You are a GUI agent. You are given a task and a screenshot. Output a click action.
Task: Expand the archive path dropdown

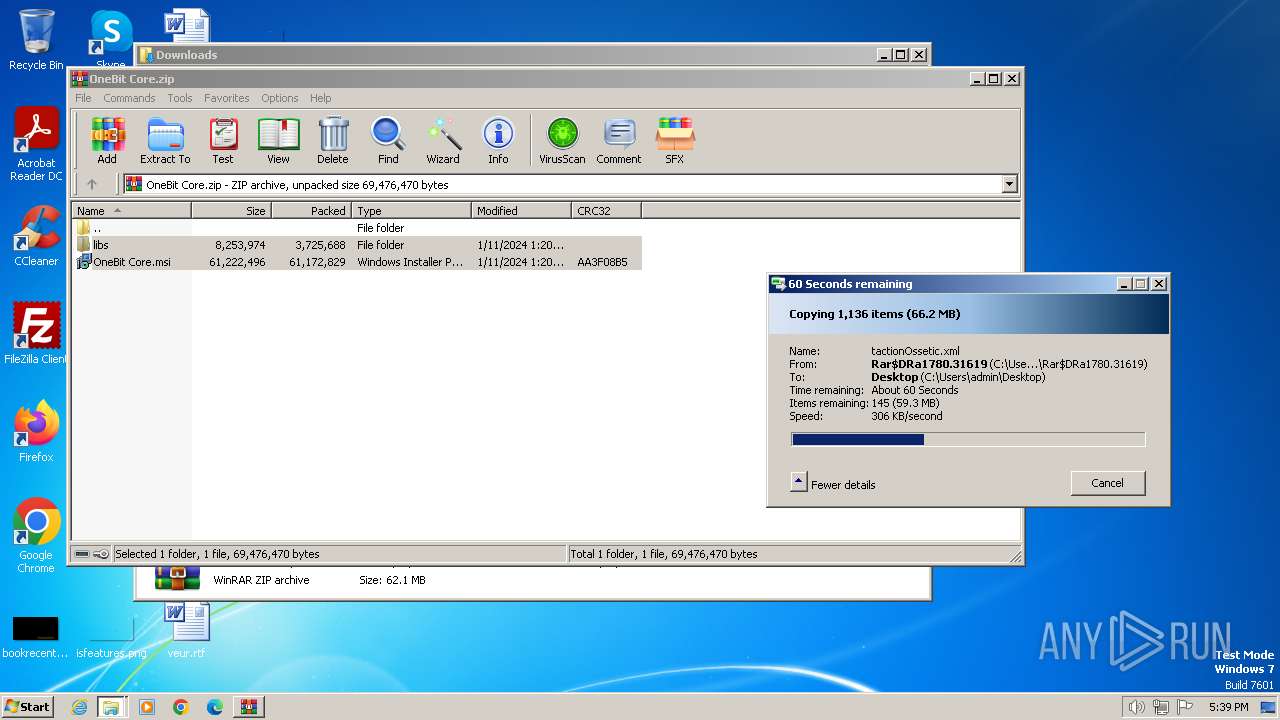tap(1009, 184)
